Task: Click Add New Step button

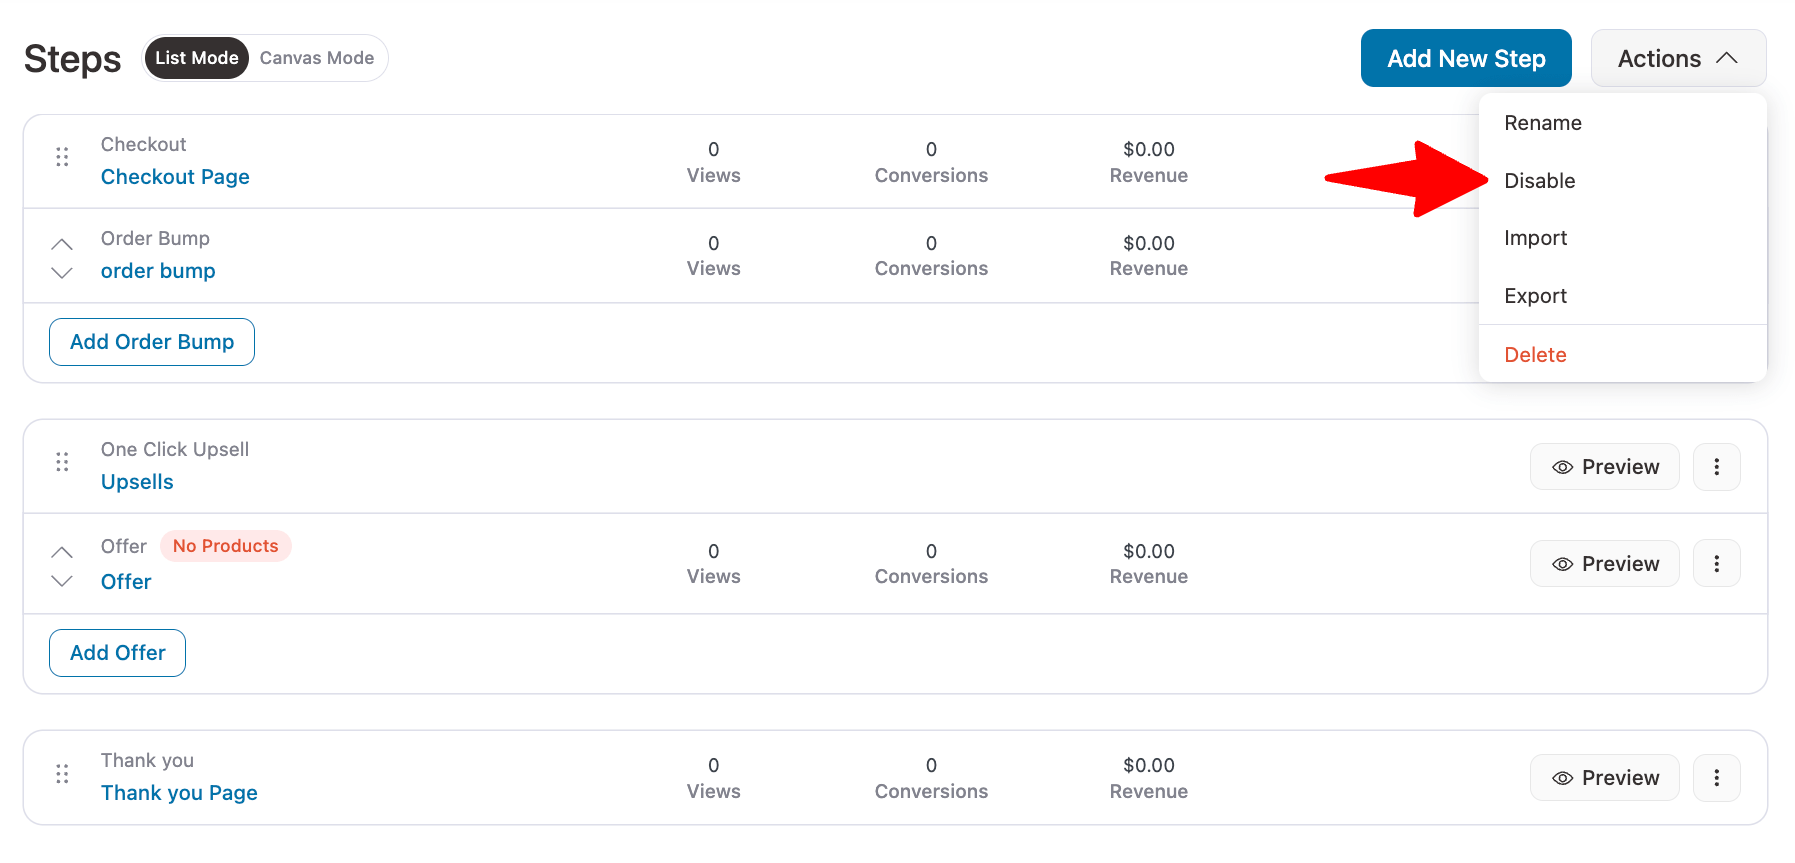Action: tap(1465, 59)
